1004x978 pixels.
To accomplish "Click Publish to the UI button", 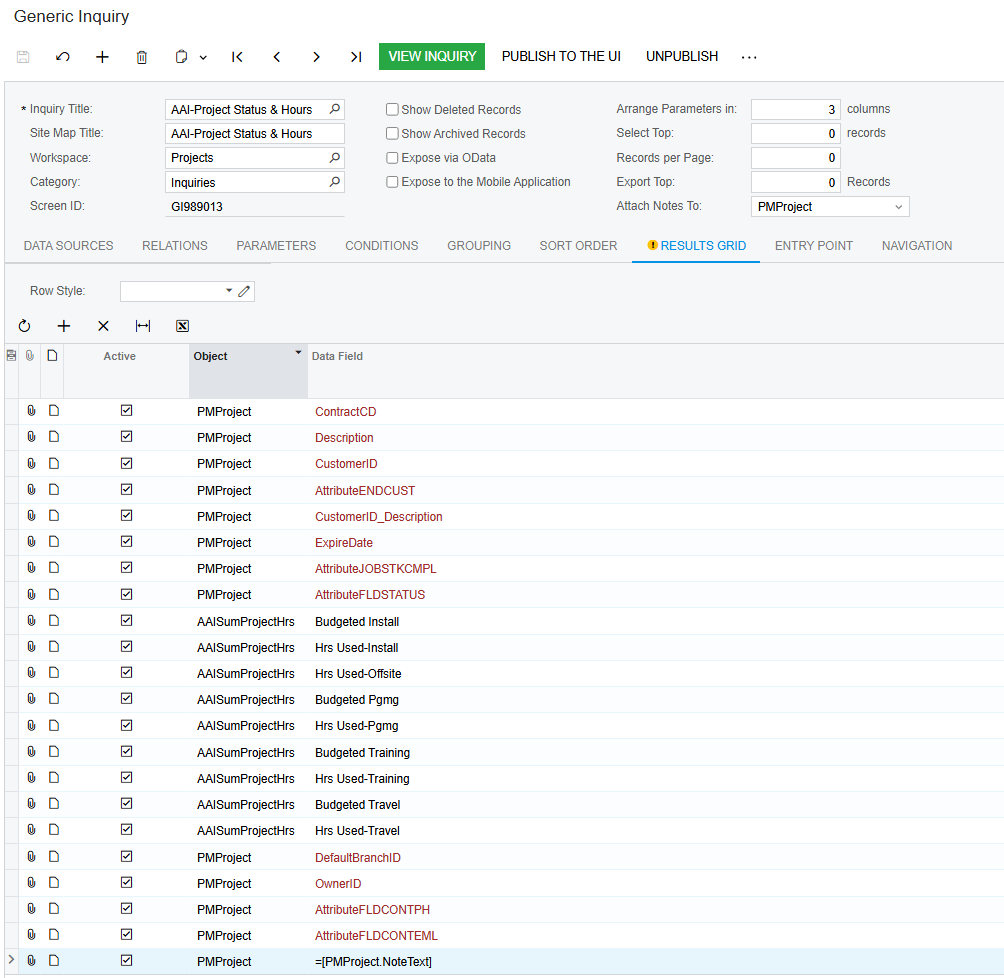I will (x=561, y=57).
